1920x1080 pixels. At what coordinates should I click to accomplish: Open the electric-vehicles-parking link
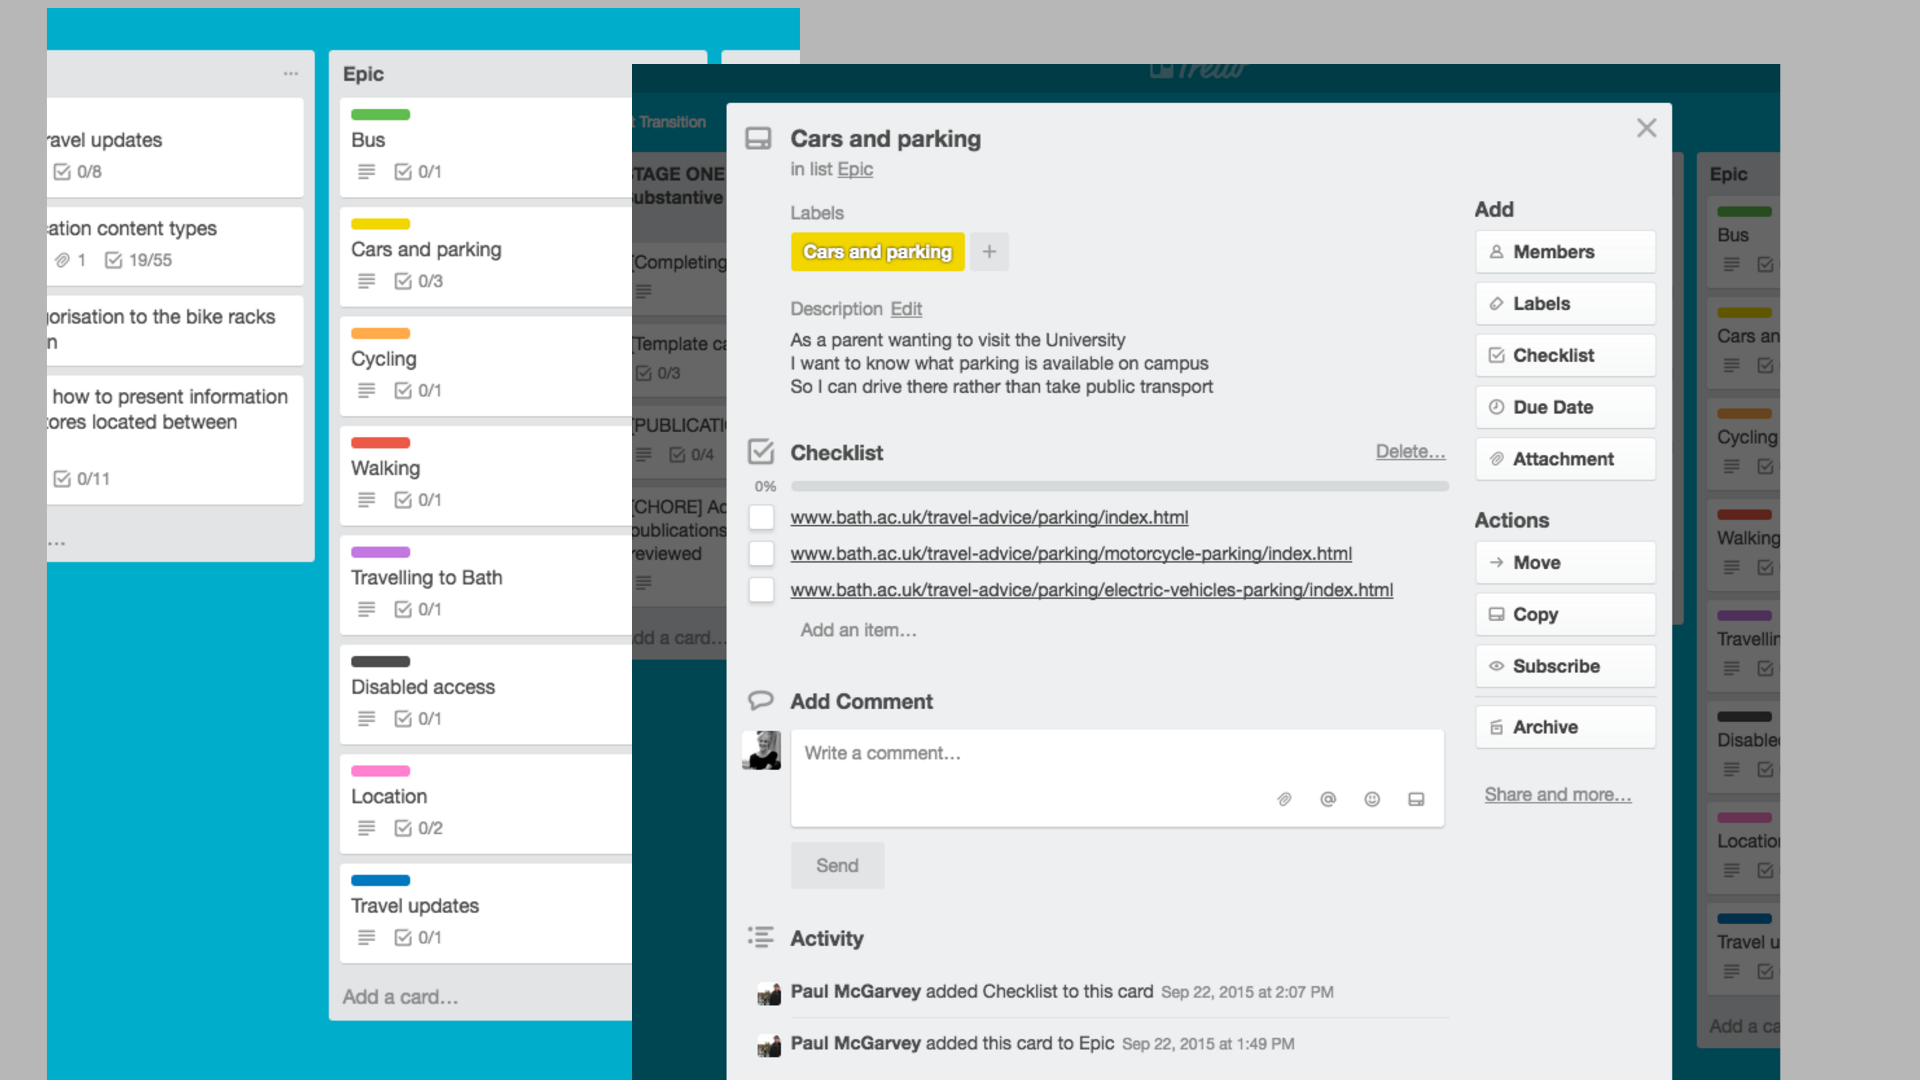tap(1091, 590)
